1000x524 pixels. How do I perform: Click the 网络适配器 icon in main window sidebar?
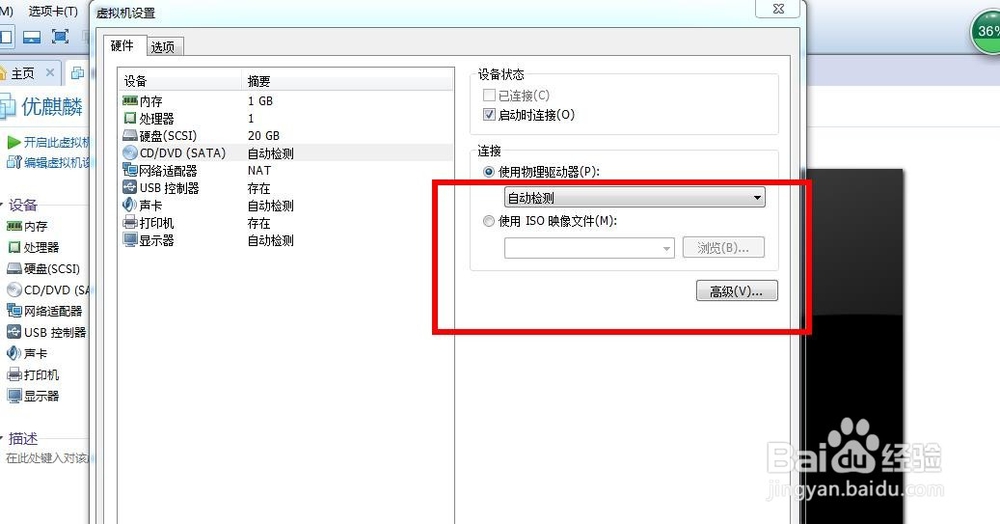tap(14, 310)
